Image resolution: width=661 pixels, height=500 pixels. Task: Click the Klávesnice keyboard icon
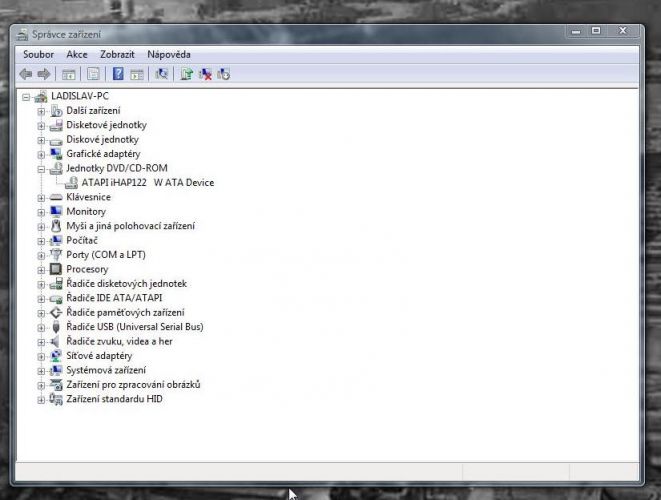[56, 197]
